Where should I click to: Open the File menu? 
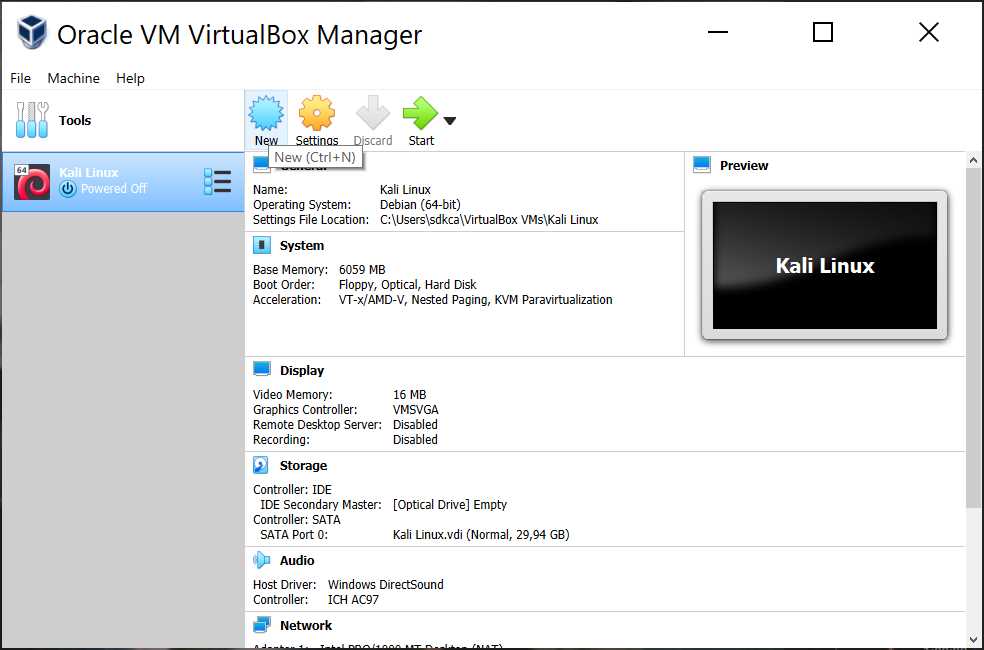pos(20,78)
